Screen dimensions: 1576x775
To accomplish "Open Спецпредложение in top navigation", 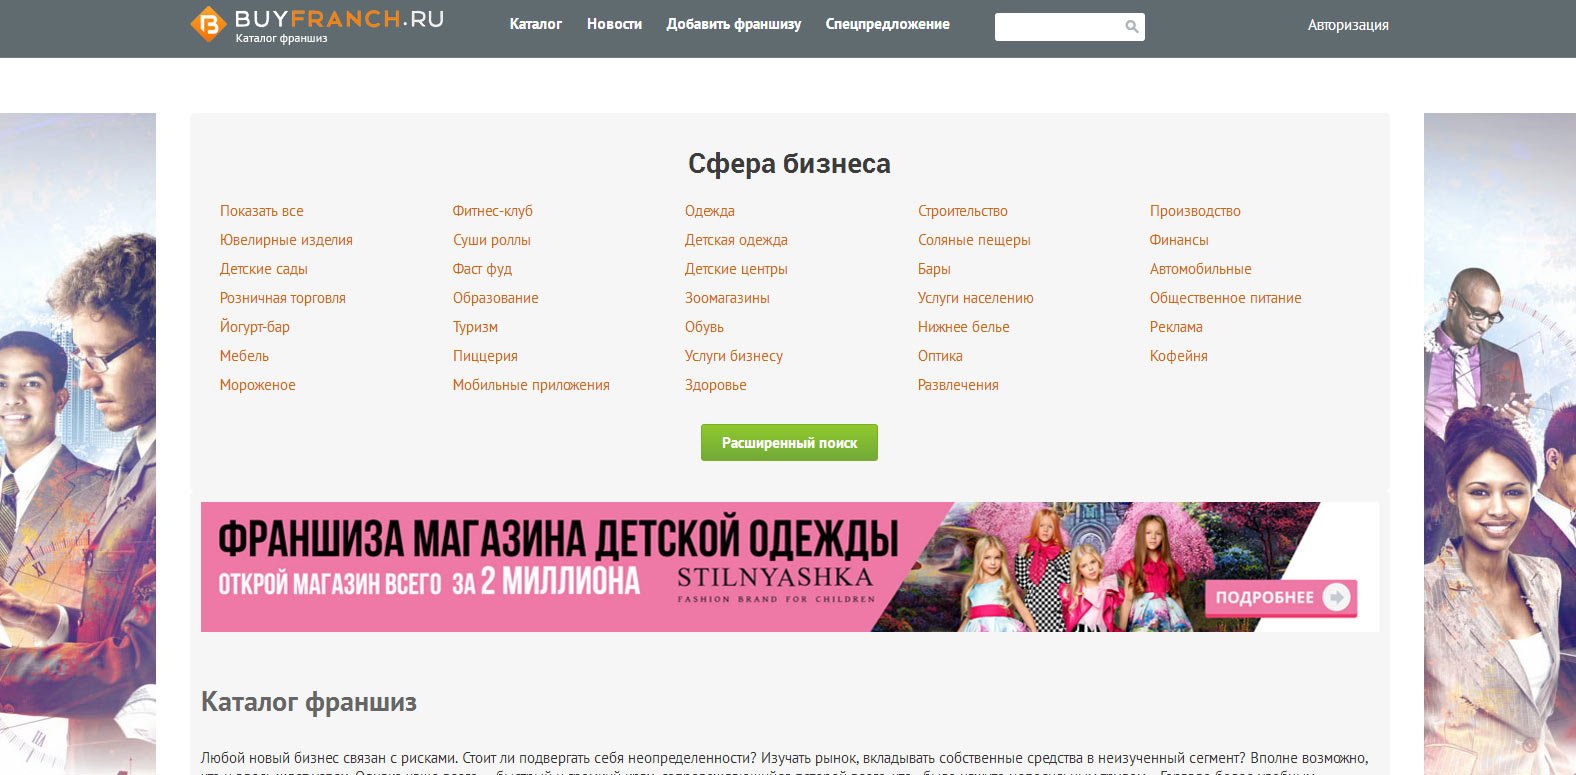I will click(x=888, y=24).
